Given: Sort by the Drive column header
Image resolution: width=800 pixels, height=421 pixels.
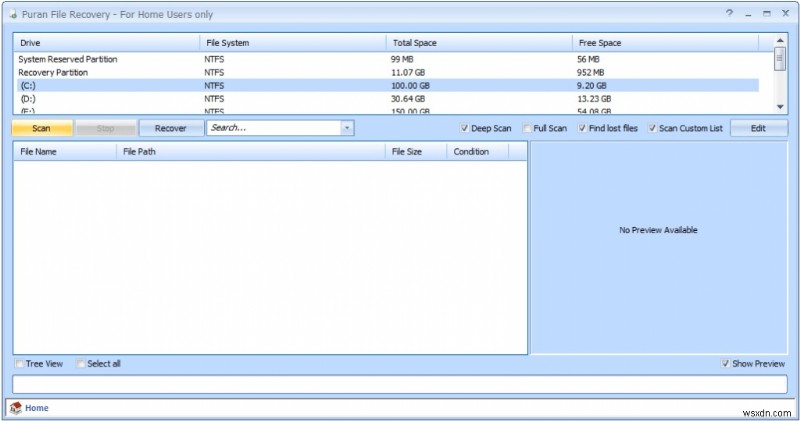Looking at the screenshot, I should tap(106, 43).
